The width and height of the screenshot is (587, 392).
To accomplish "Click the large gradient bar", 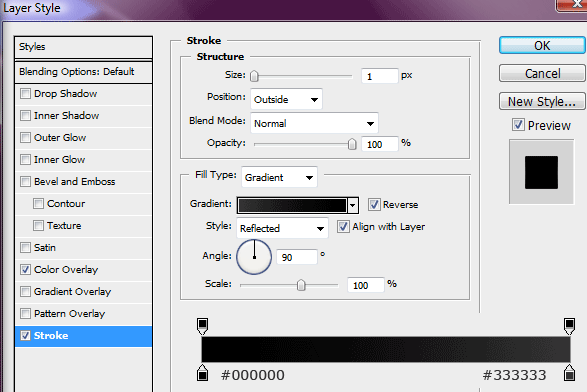I will click(386, 349).
